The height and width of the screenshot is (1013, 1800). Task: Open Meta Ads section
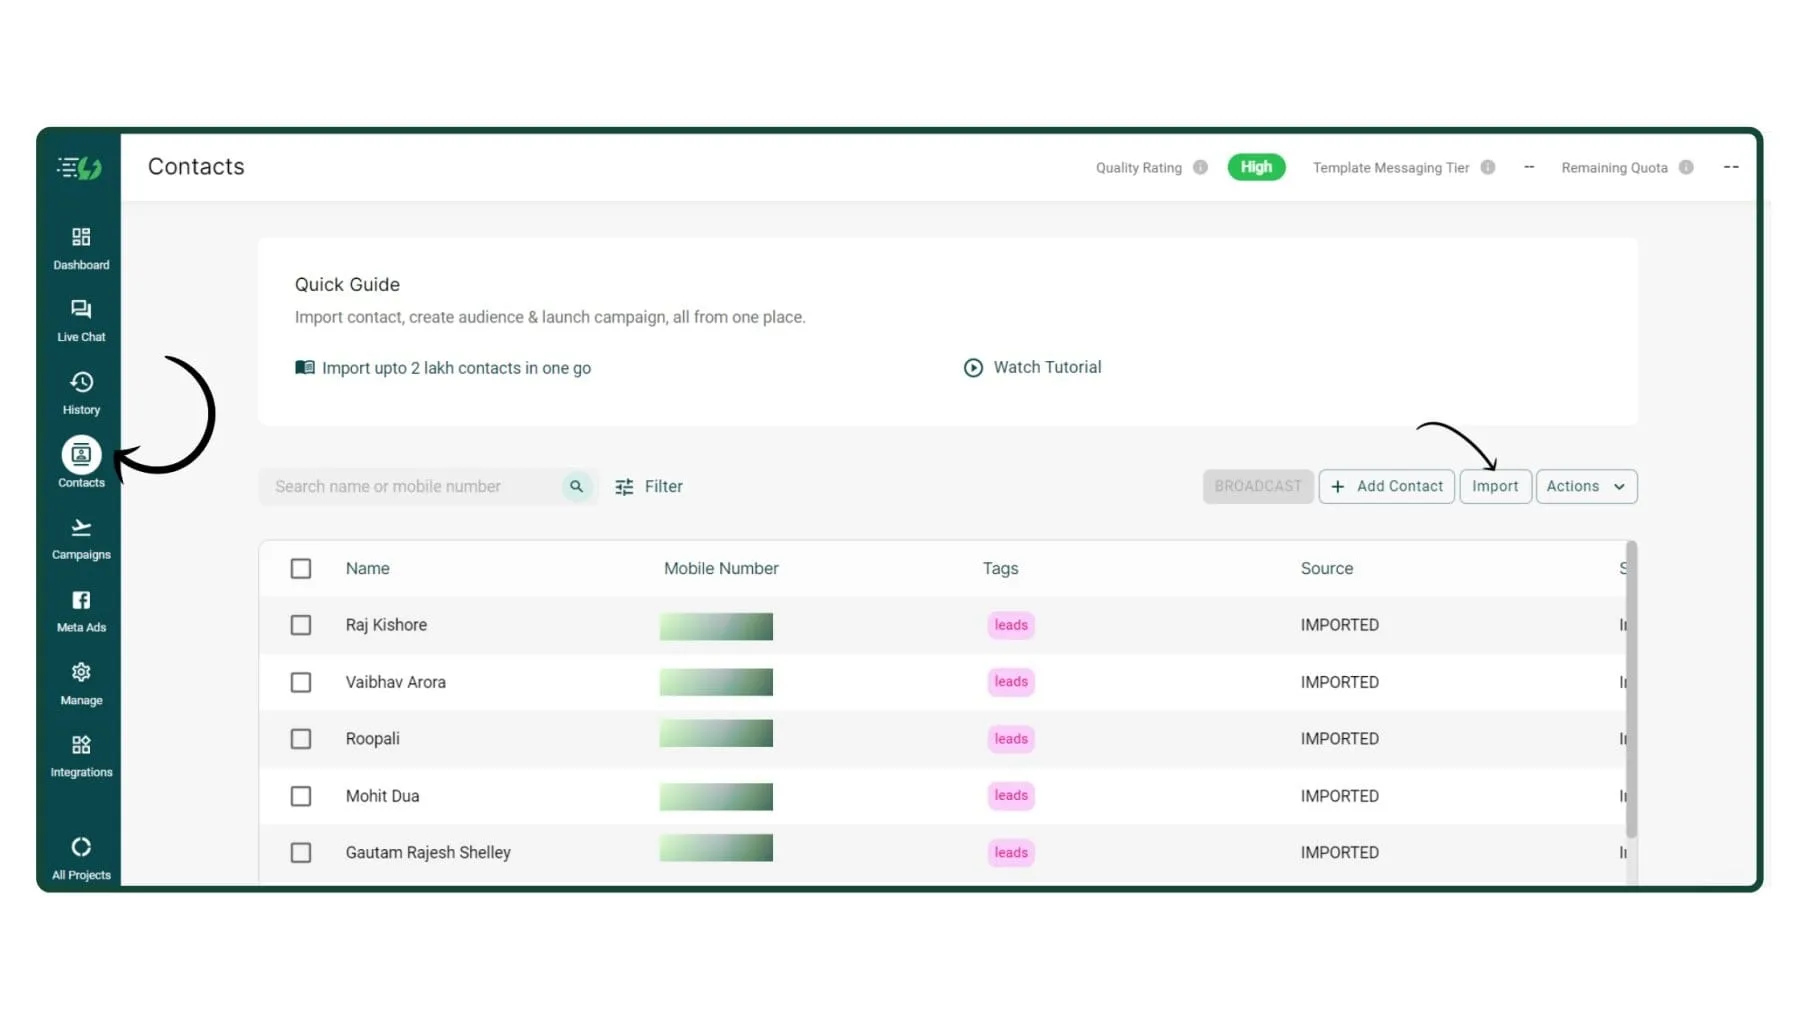click(x=80, y=610)
